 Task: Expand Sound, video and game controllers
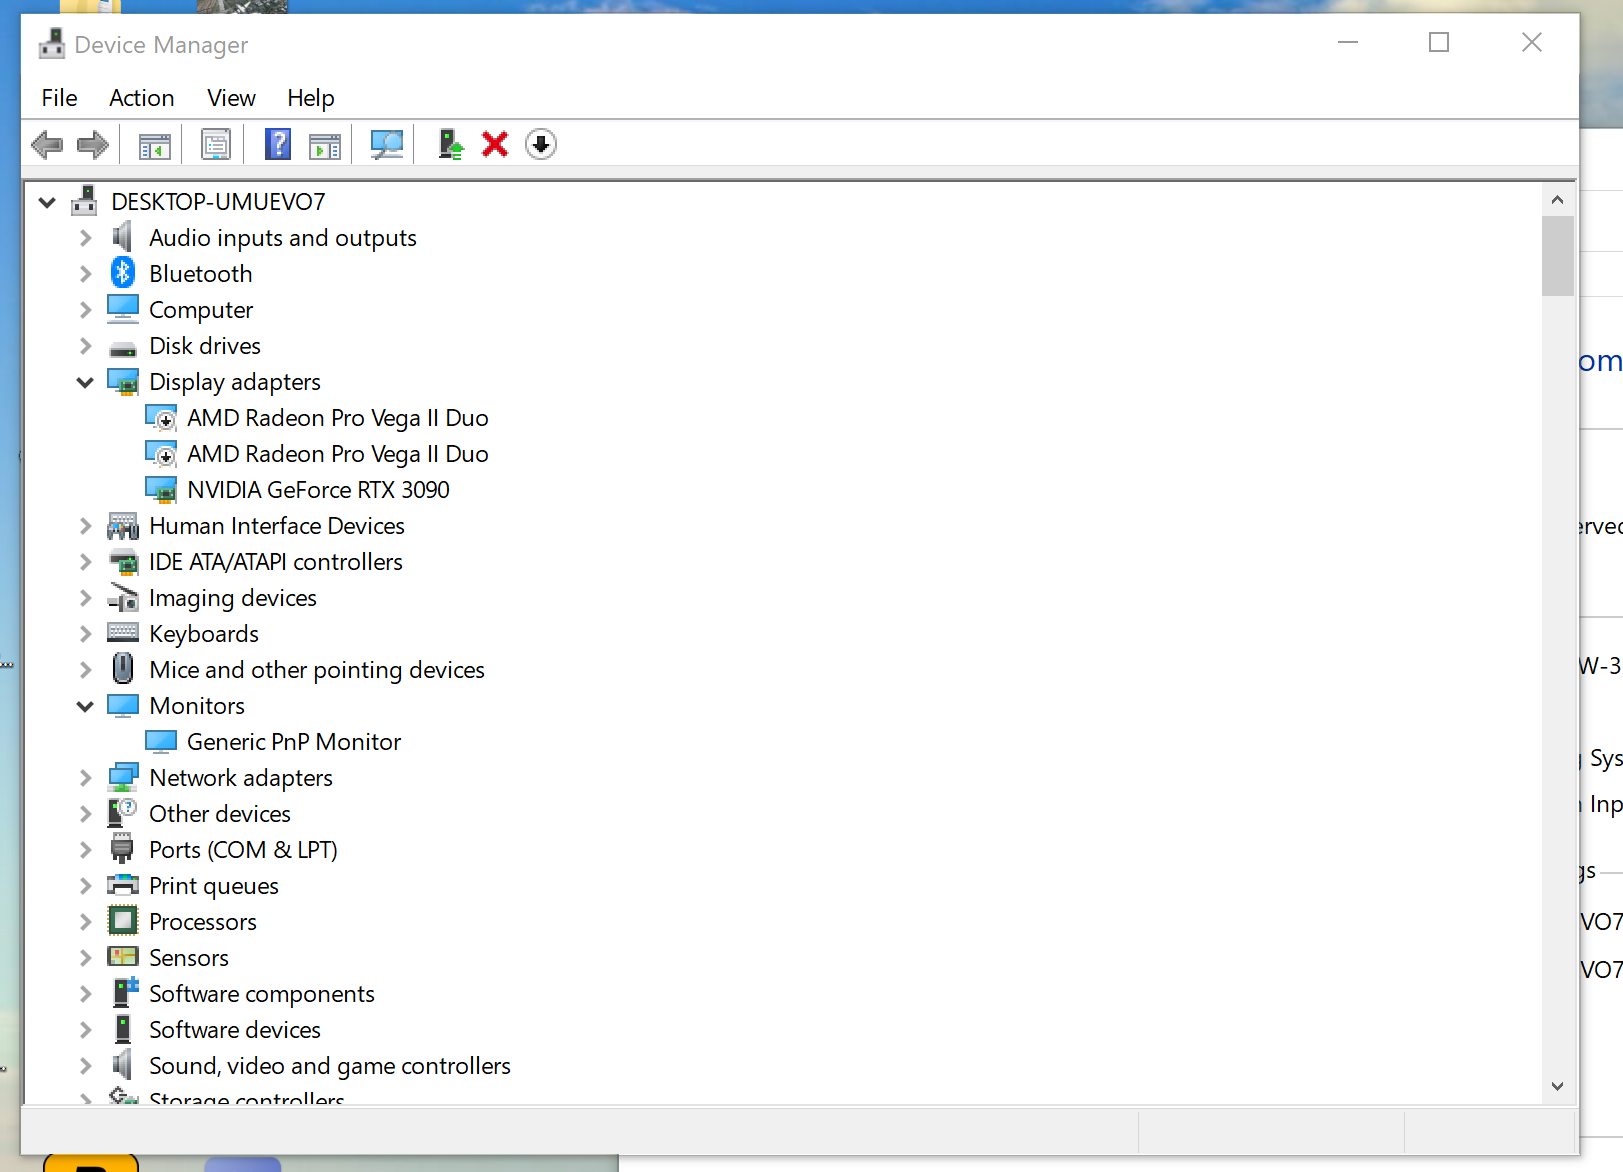tap(86, 1066)
